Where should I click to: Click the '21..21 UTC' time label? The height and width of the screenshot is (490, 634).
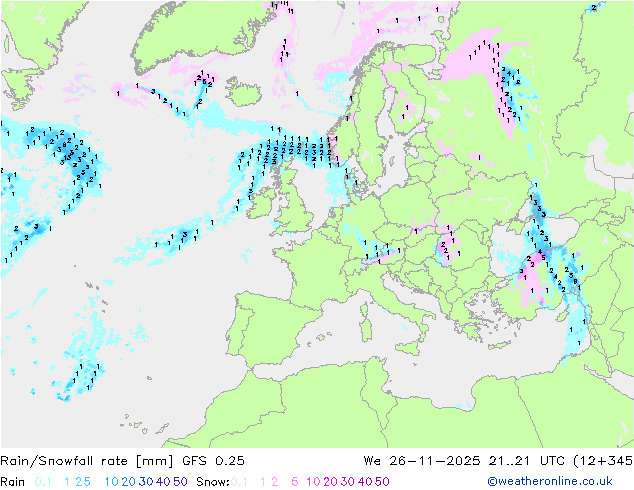526,461
